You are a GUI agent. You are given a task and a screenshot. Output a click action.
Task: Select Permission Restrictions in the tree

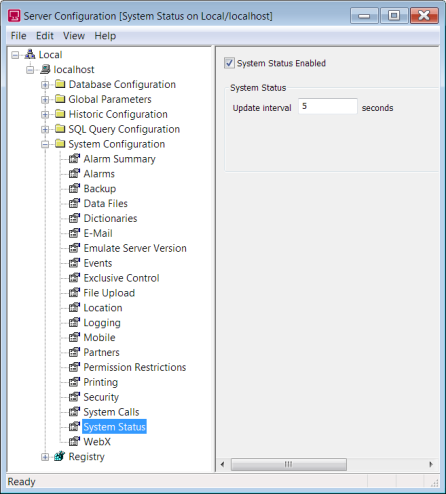click(x=135, y=367)
